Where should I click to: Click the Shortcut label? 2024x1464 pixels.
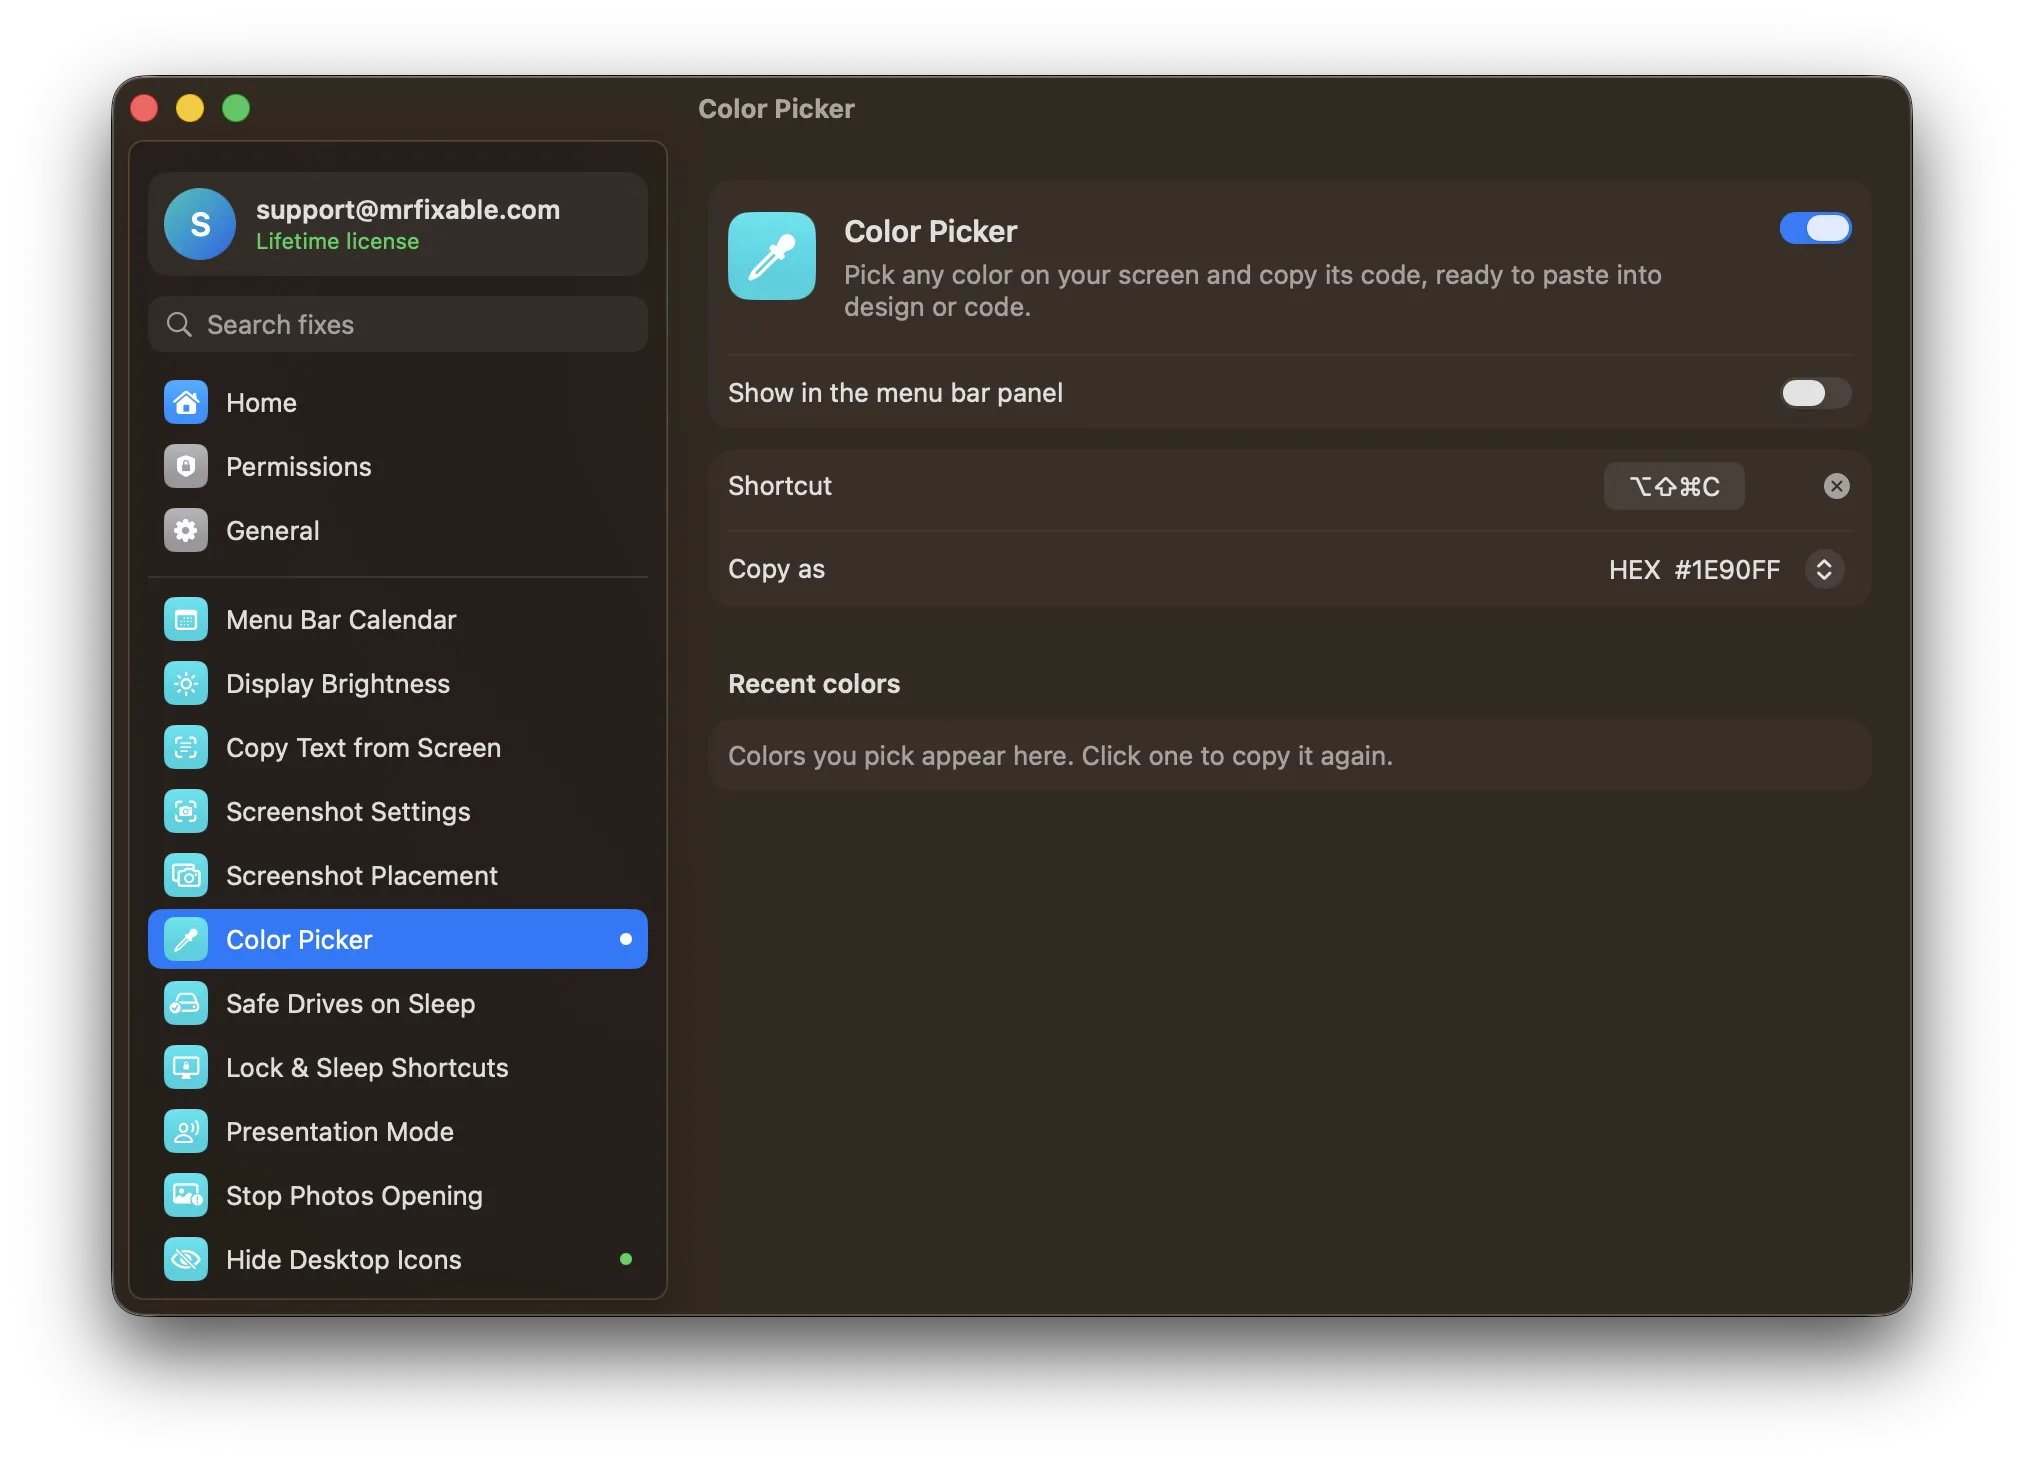[780, 485]
